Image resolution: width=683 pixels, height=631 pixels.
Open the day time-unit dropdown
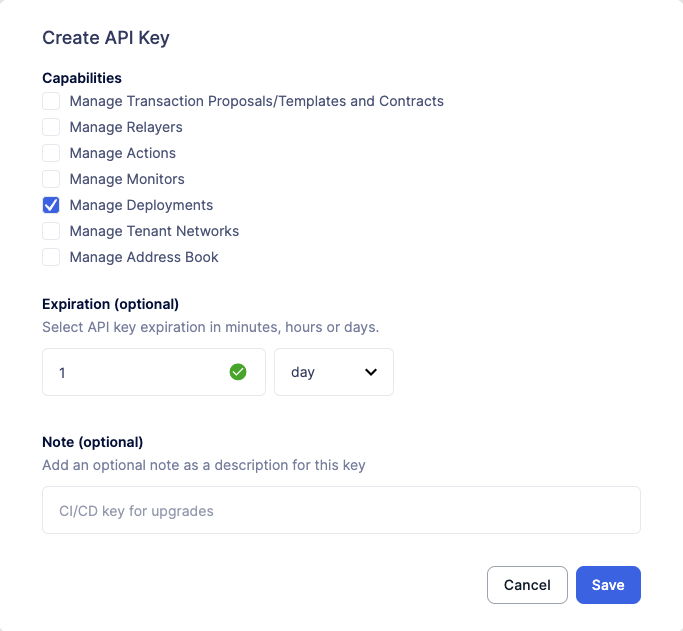tap(333, 372)
